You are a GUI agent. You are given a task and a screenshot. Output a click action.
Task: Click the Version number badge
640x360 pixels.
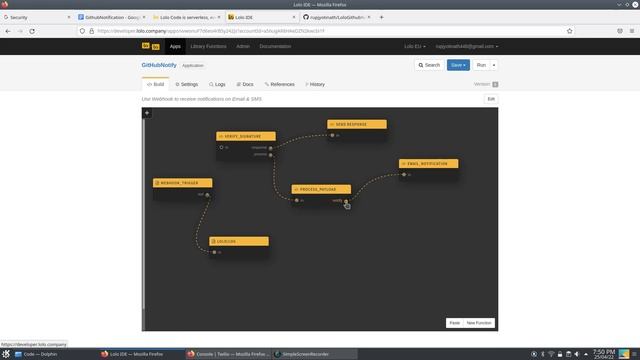(495, 84)
